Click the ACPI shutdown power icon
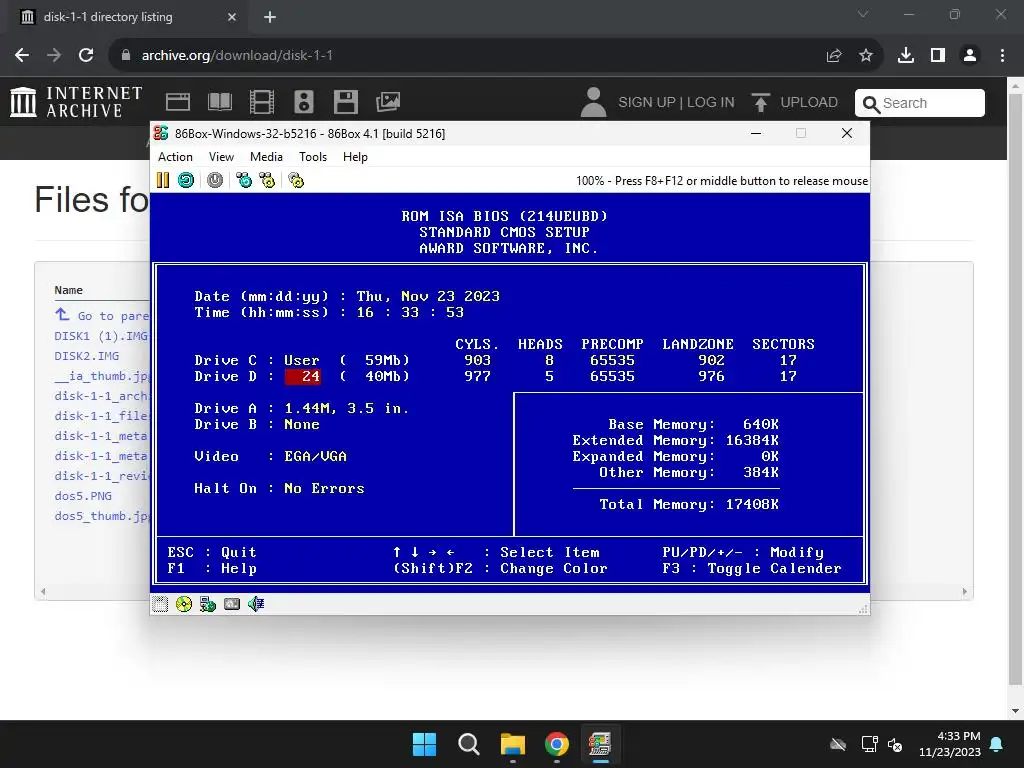Viewport: 1024px width, 768px height. click(x=215, y=180)
